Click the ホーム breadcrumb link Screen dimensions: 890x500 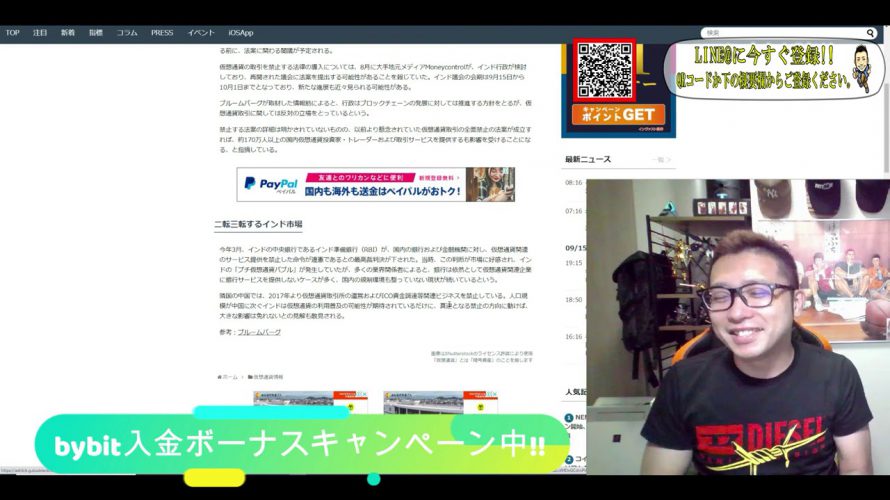[228, 377]
